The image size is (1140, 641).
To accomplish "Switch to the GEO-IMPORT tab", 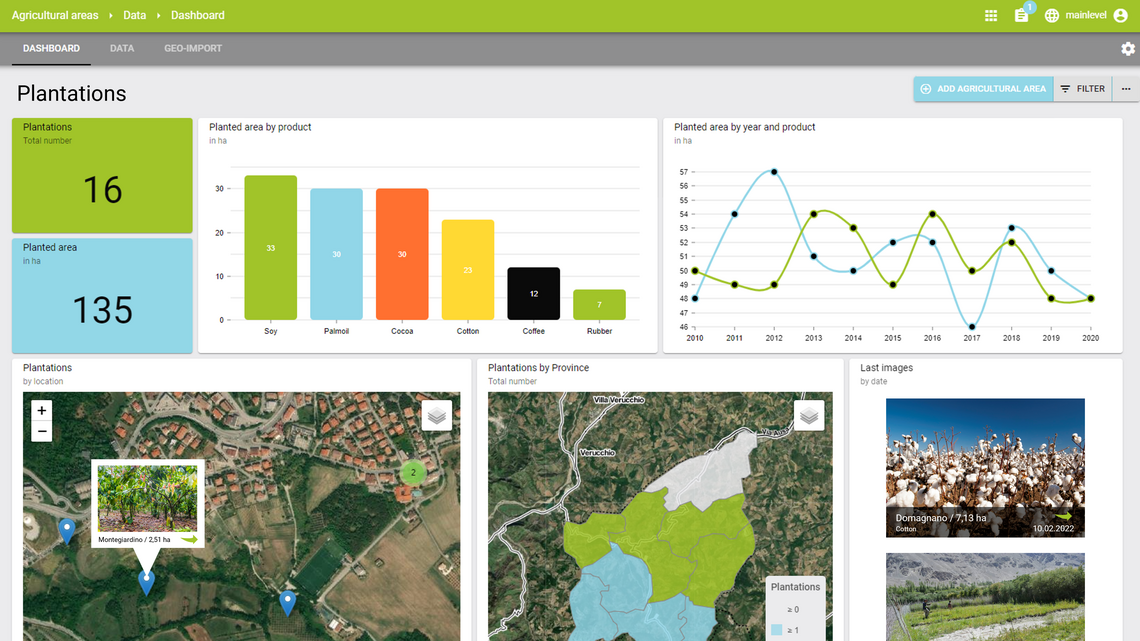I will (x=193, y=49).
